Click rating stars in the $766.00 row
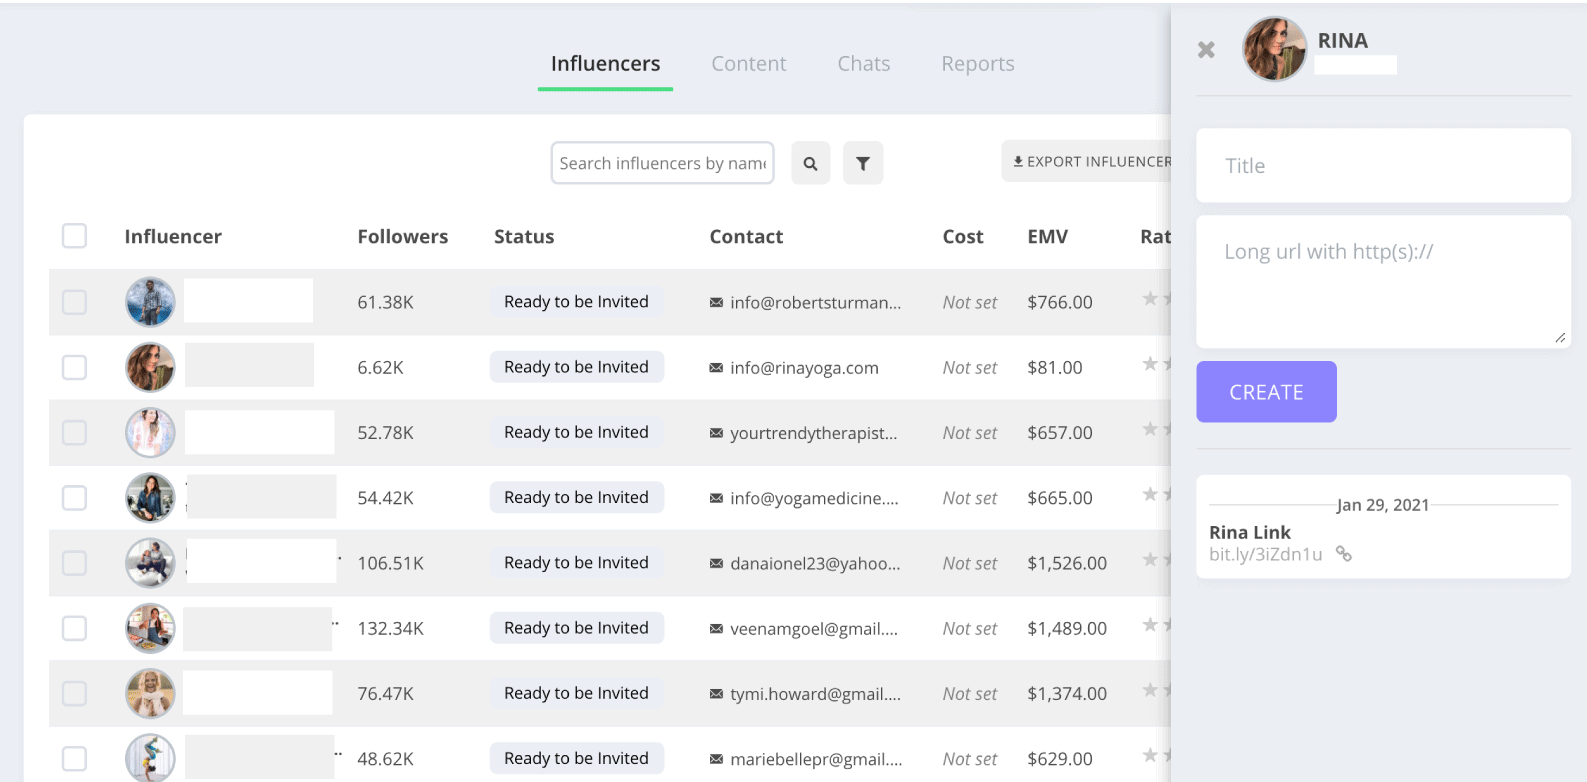The height and width of the screenshot is (782, 1587). [x=1156, y=299]
